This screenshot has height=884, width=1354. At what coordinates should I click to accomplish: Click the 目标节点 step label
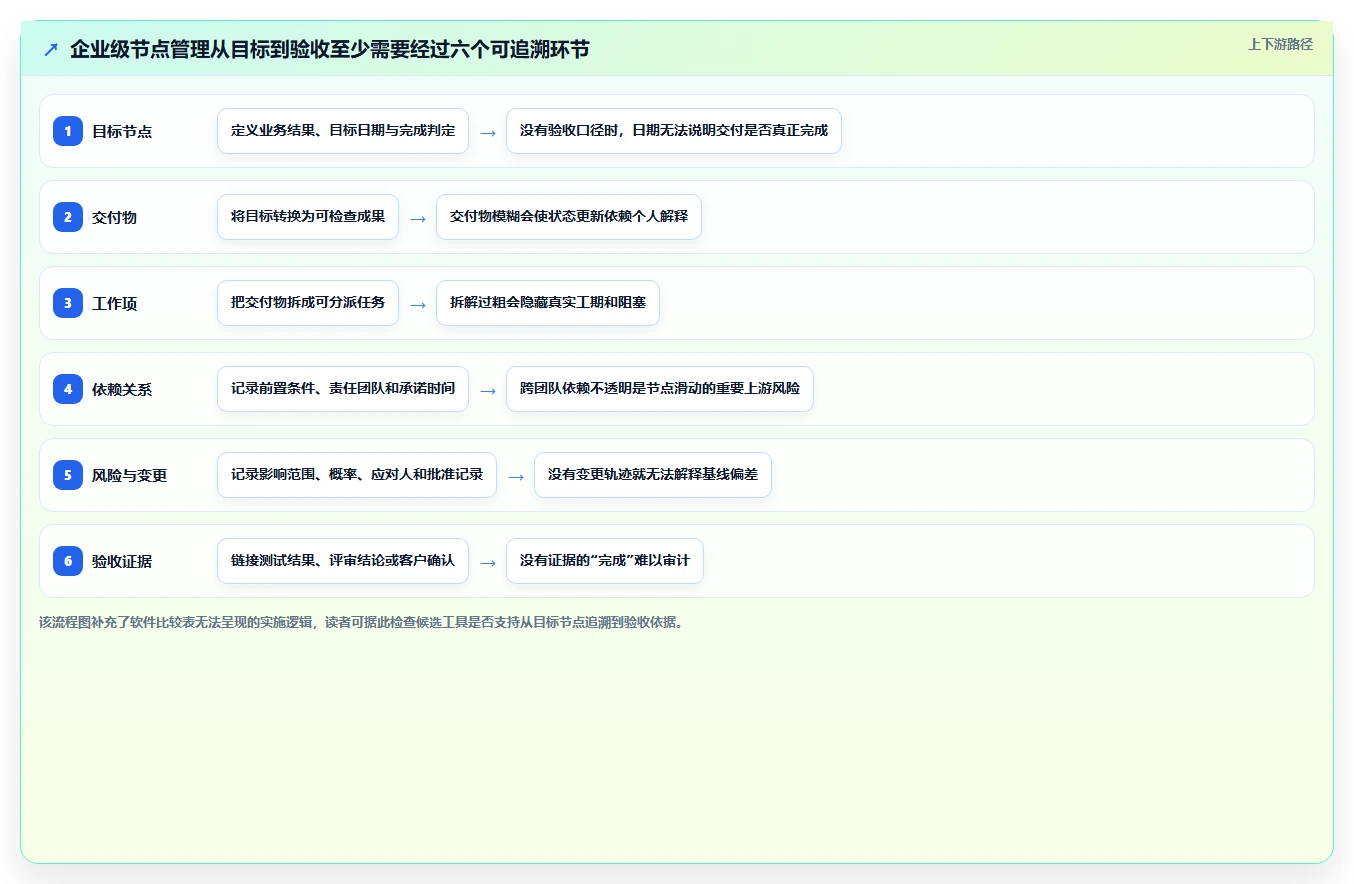[122, 131]
